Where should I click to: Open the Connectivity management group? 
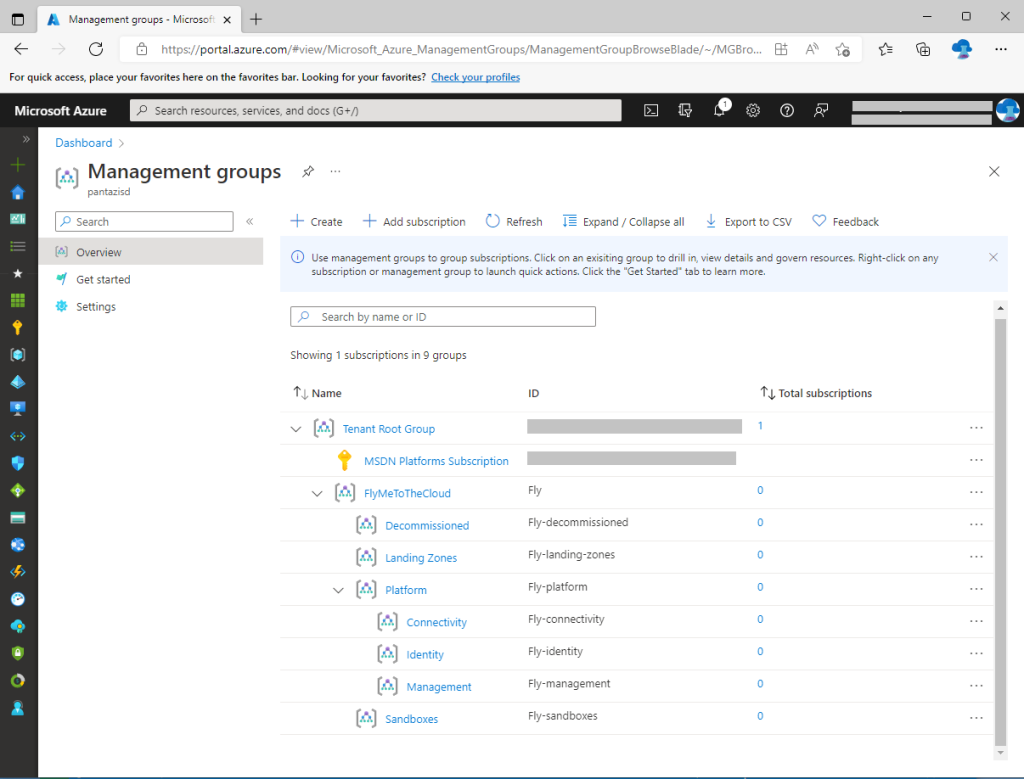tap(436, 622)
